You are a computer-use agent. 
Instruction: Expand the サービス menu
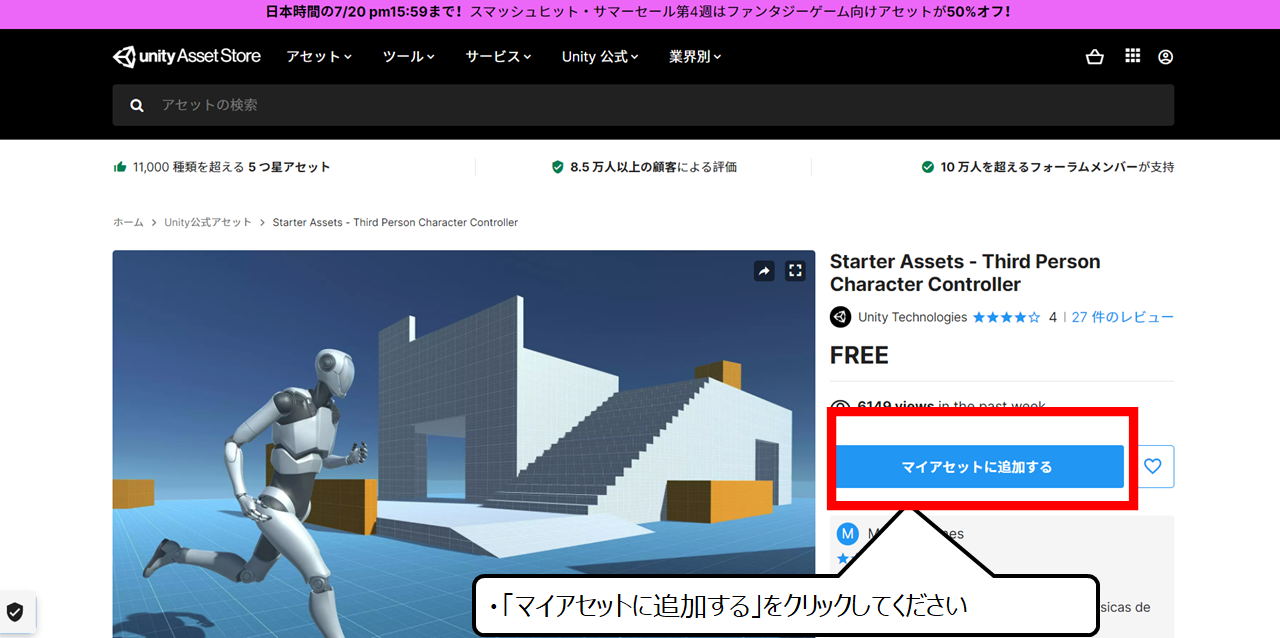(x=498, y=57)
